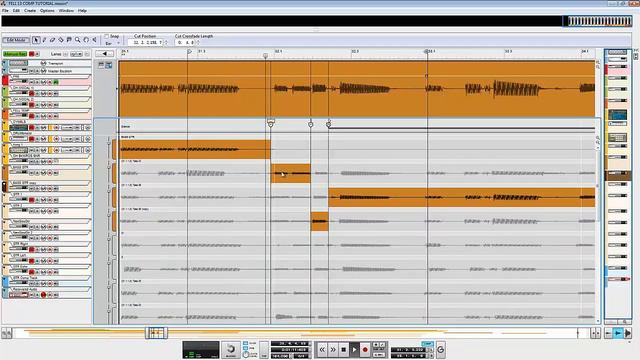Open the Window menu
Image resolution: width=640 pixels, height=360 pixels.
[66, 11]
